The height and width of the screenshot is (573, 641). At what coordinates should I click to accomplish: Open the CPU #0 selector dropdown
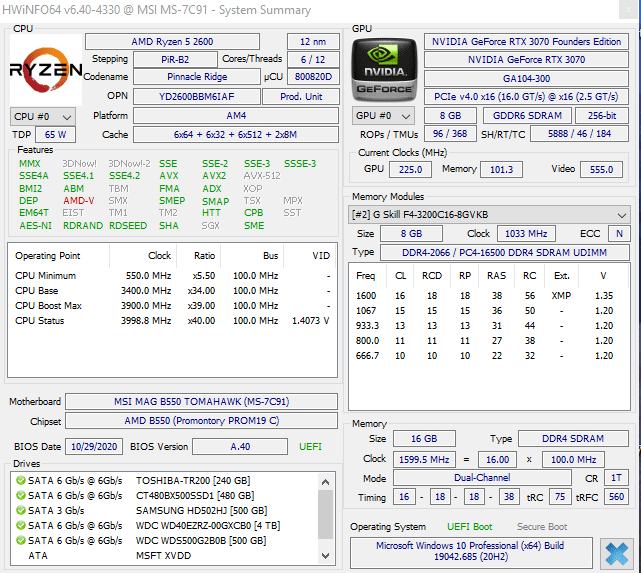(x=43, y=117)
